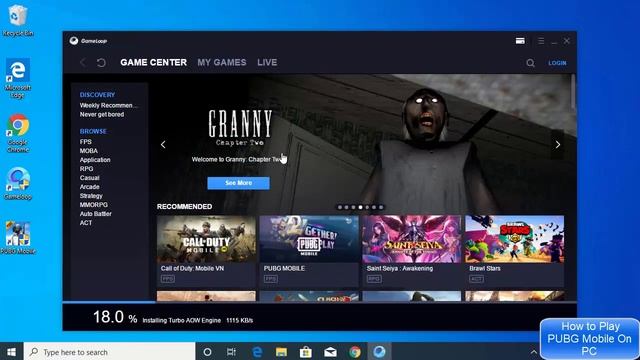Click the GameLoop logo in title bar
Image resolution: width=640 pixels, height=360 pixels.
click(88, 41)
